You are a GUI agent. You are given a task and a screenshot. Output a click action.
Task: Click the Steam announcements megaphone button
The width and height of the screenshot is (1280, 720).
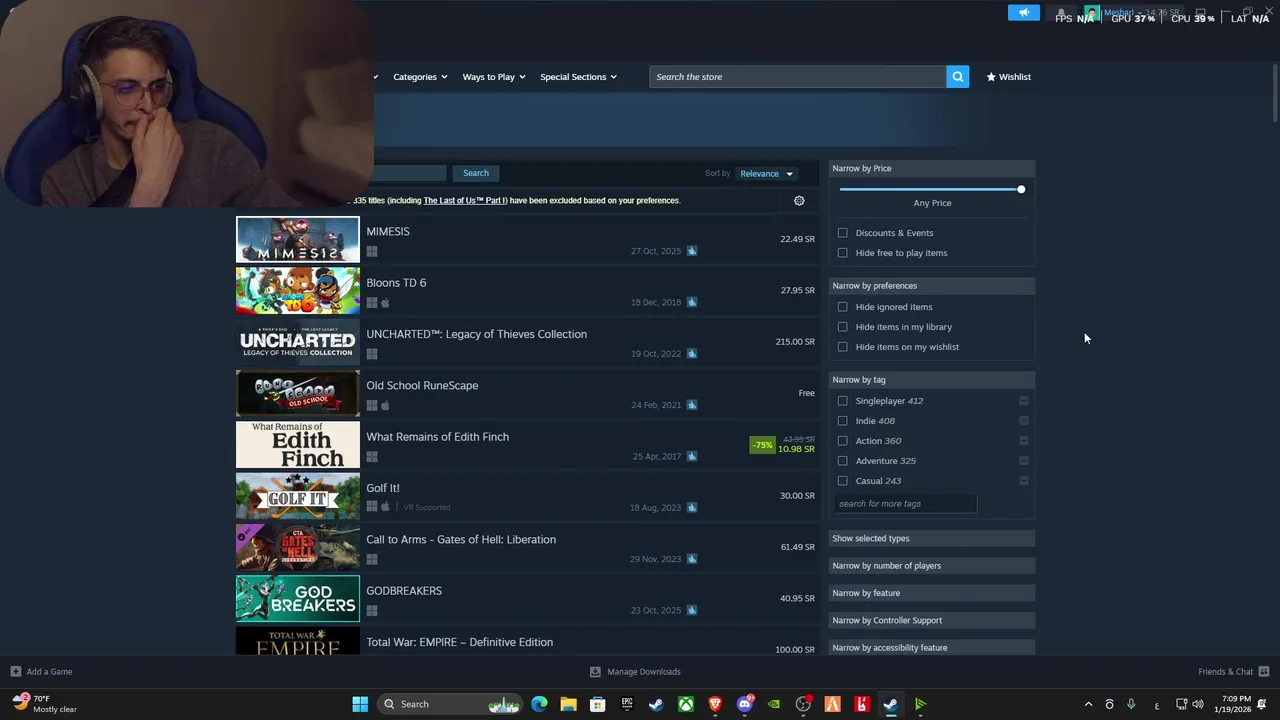click(x=1024, y=13)
